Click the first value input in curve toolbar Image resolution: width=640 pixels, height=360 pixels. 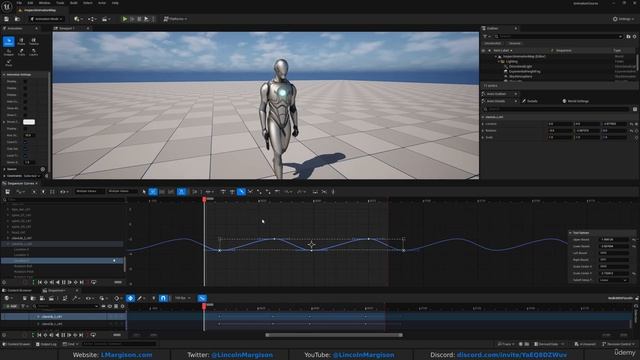[90, 191]
